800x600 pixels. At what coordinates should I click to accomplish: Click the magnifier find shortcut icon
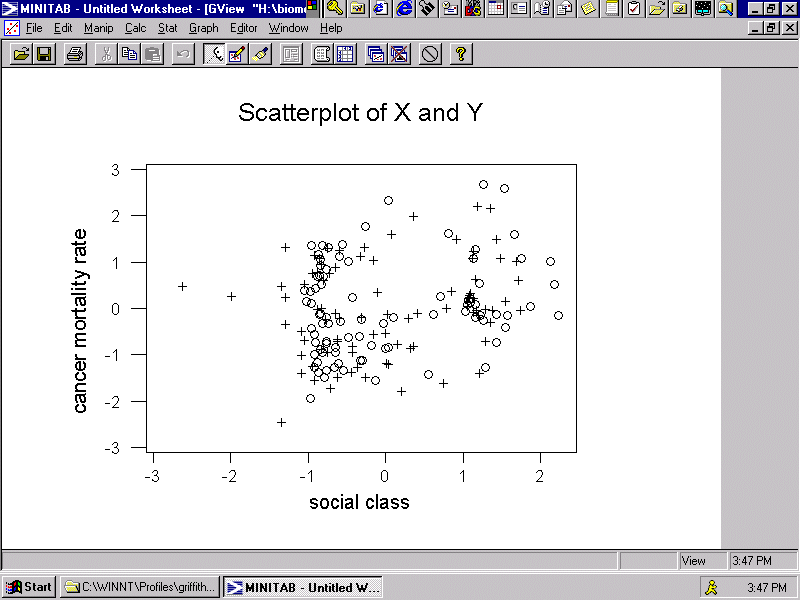726,8
